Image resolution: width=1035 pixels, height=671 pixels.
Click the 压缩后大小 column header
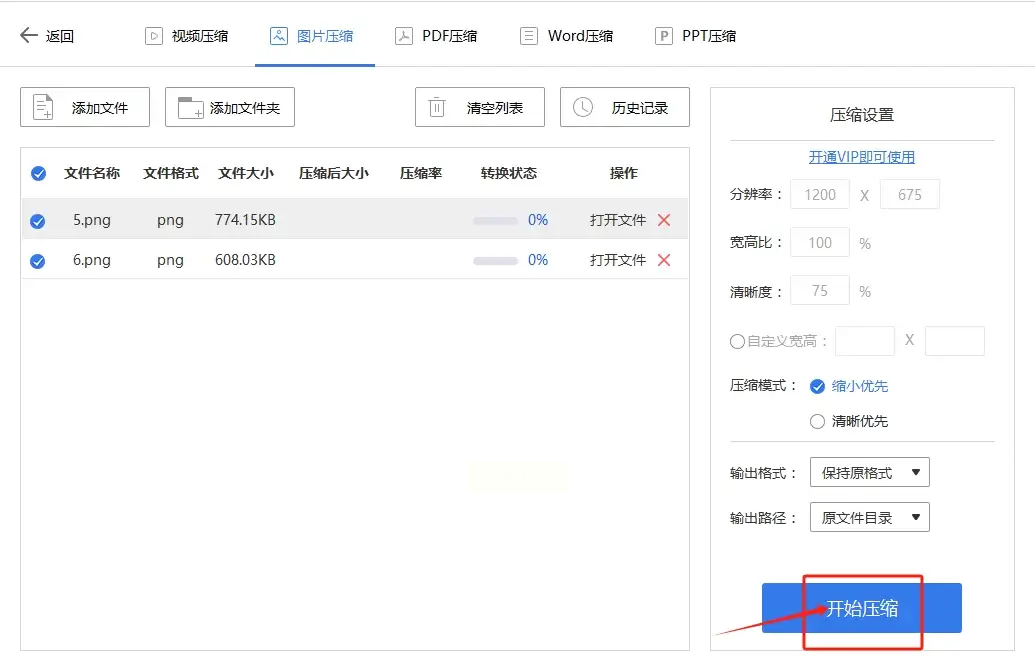(333, 173)
